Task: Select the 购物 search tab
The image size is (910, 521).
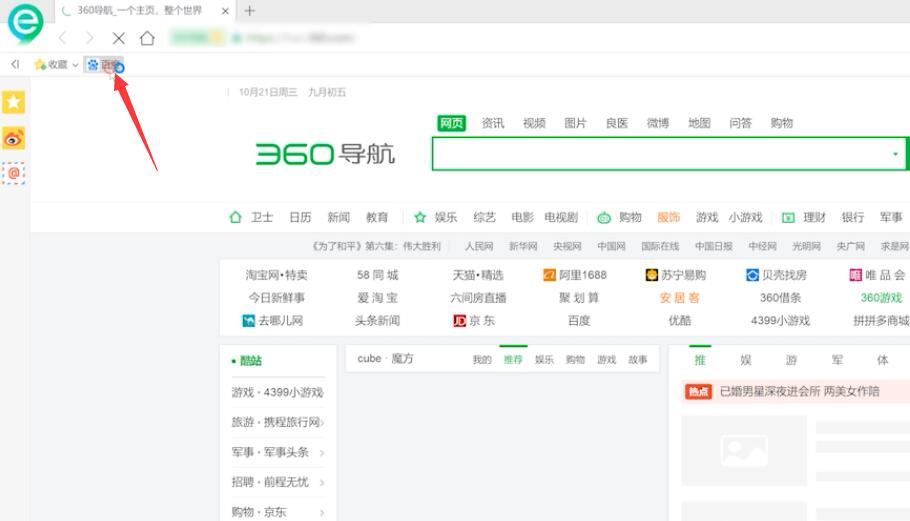Action: pyautogui.click(x=781, y=123)
